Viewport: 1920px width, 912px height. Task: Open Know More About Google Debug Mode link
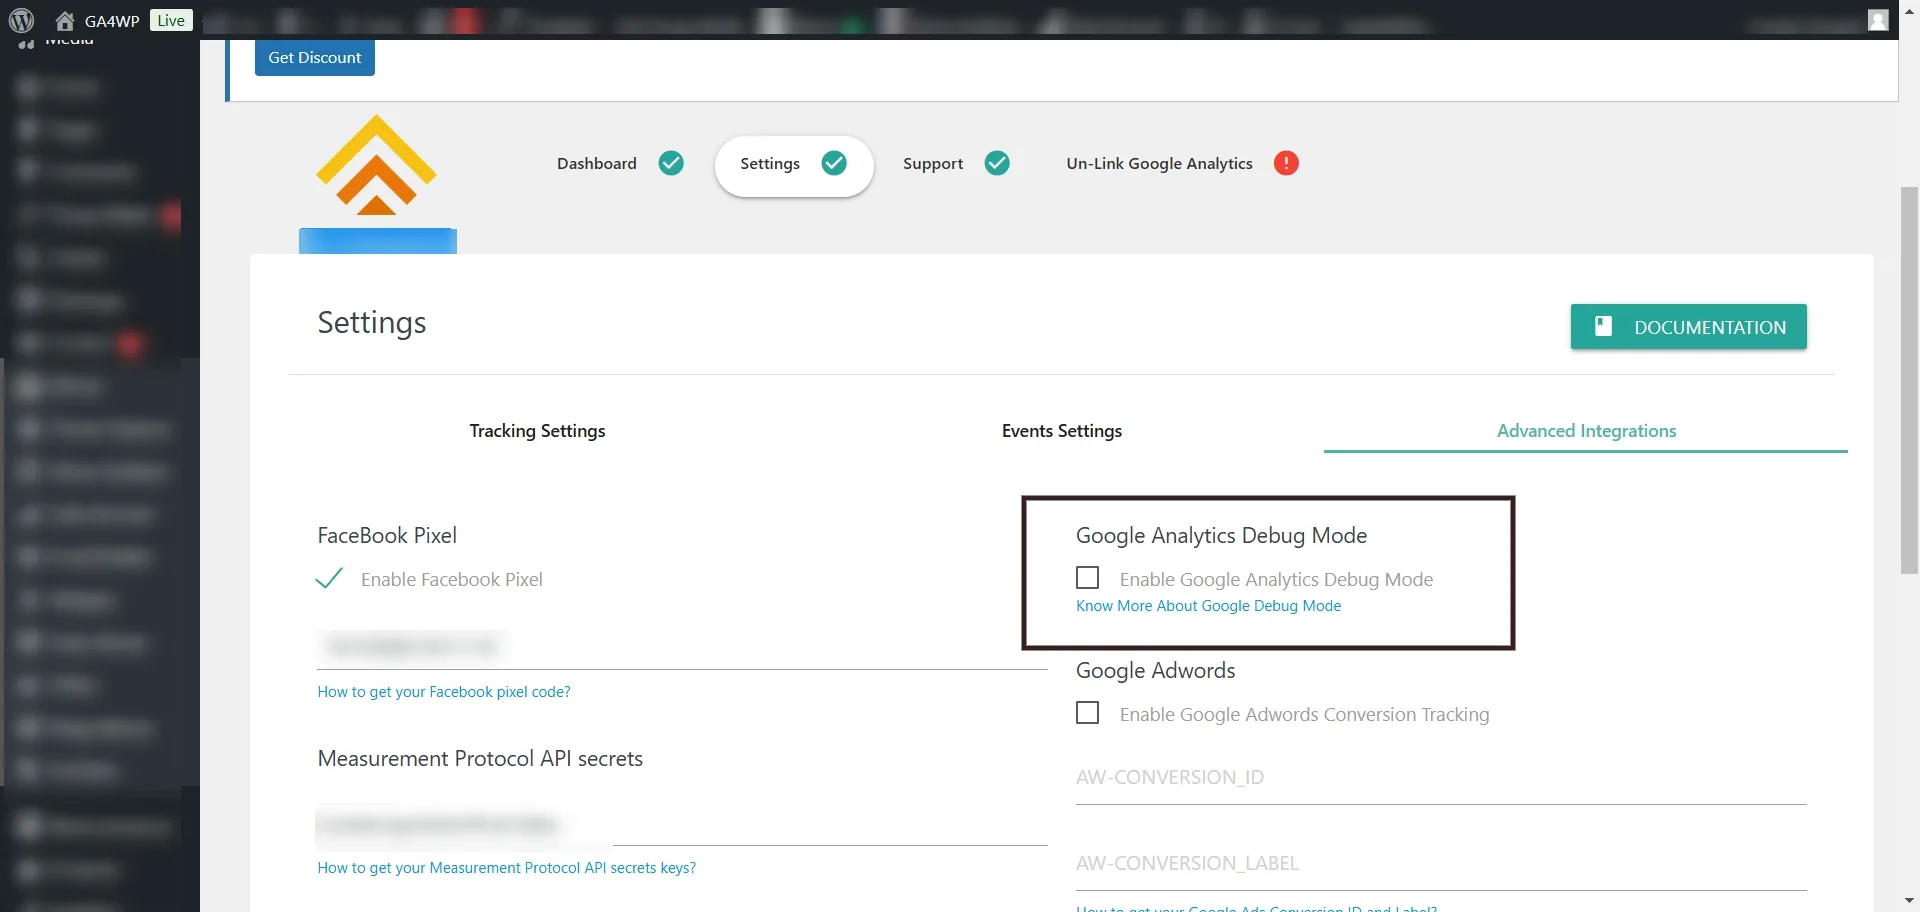[1208, 606]
